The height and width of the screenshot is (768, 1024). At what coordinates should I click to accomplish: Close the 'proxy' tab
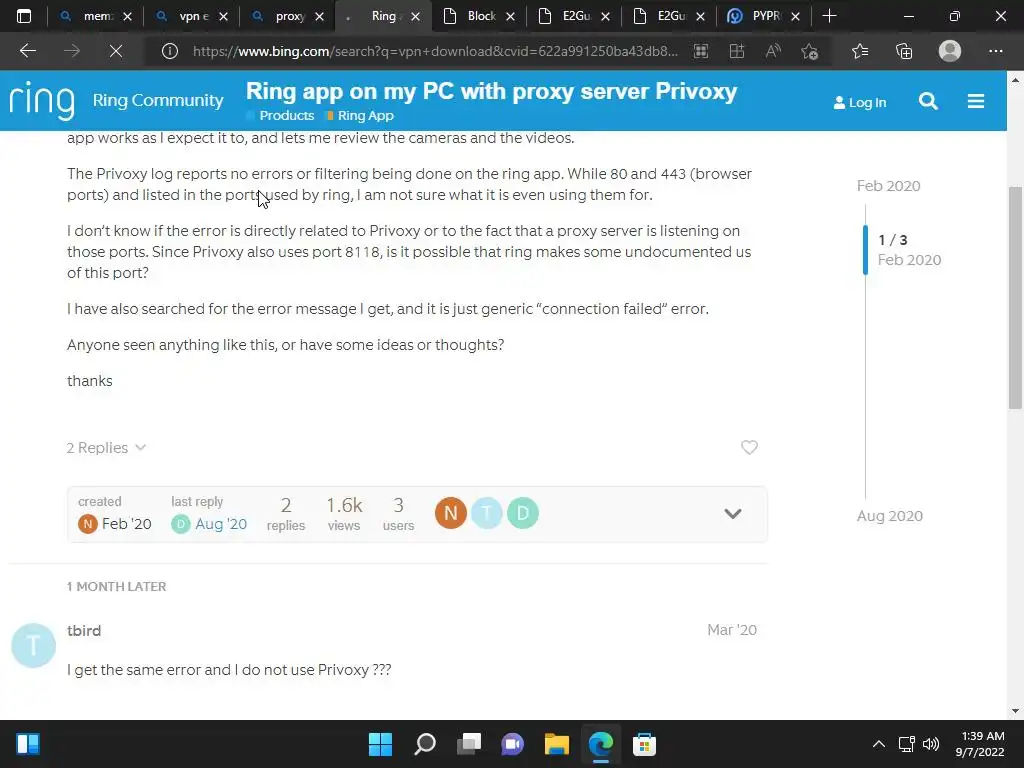(x=319, y=16)
